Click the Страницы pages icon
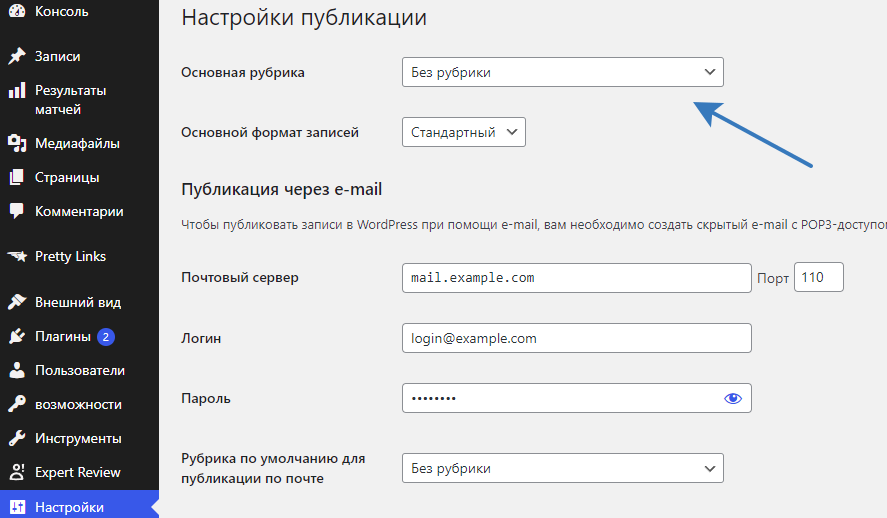The image size is (887, 518). coord(17,178)
